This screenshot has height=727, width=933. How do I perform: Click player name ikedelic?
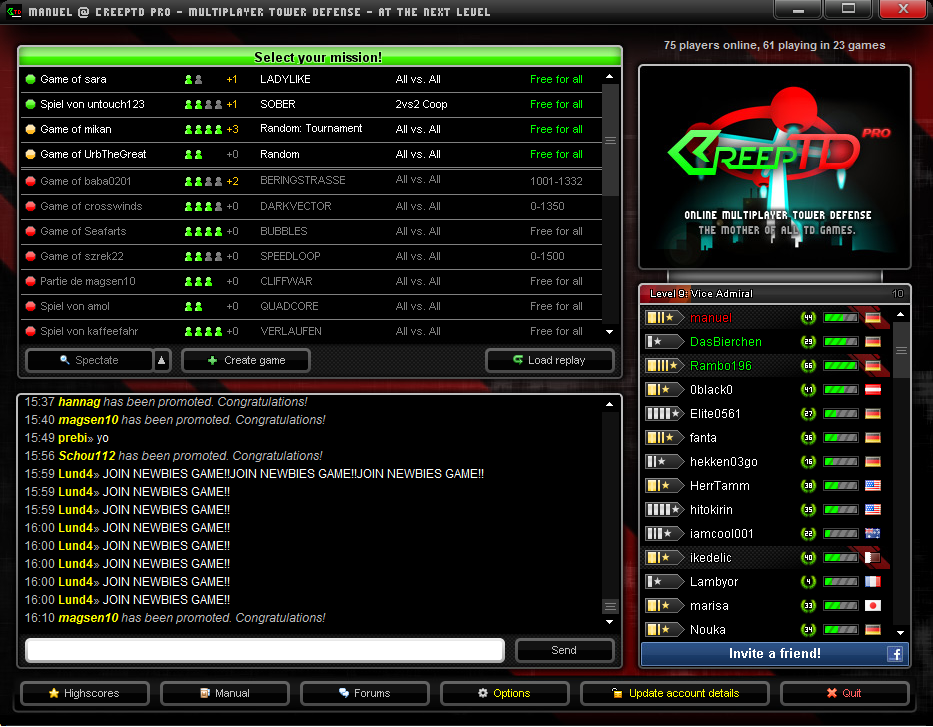710,557
